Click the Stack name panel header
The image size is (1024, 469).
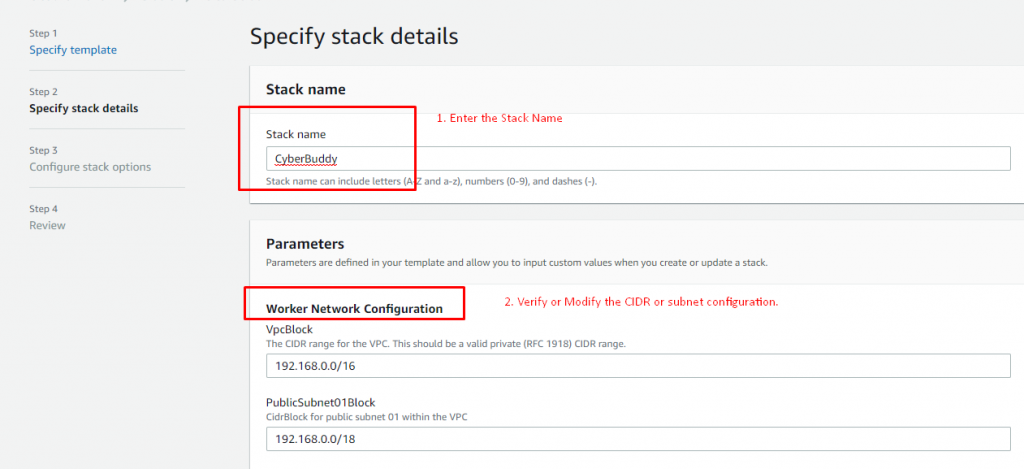(x=306, y=89)
